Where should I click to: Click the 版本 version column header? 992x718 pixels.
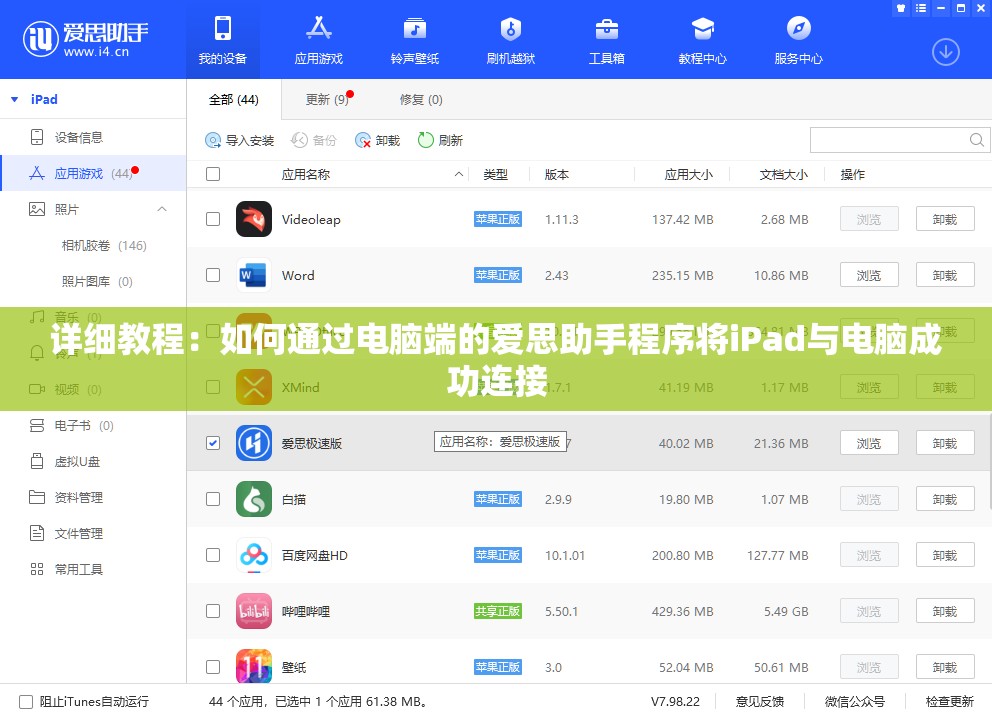tap(557, 175)
